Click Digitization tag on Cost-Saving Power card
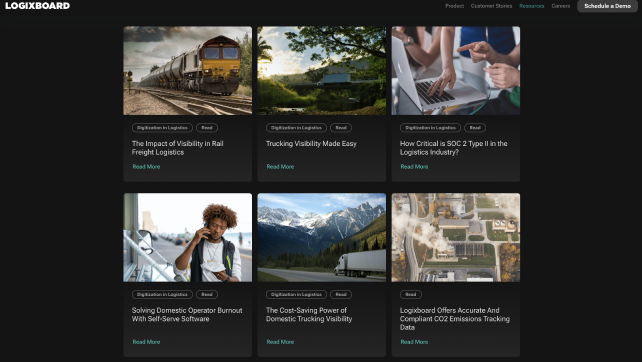This screenshot has height=362, width=642. 296,294
